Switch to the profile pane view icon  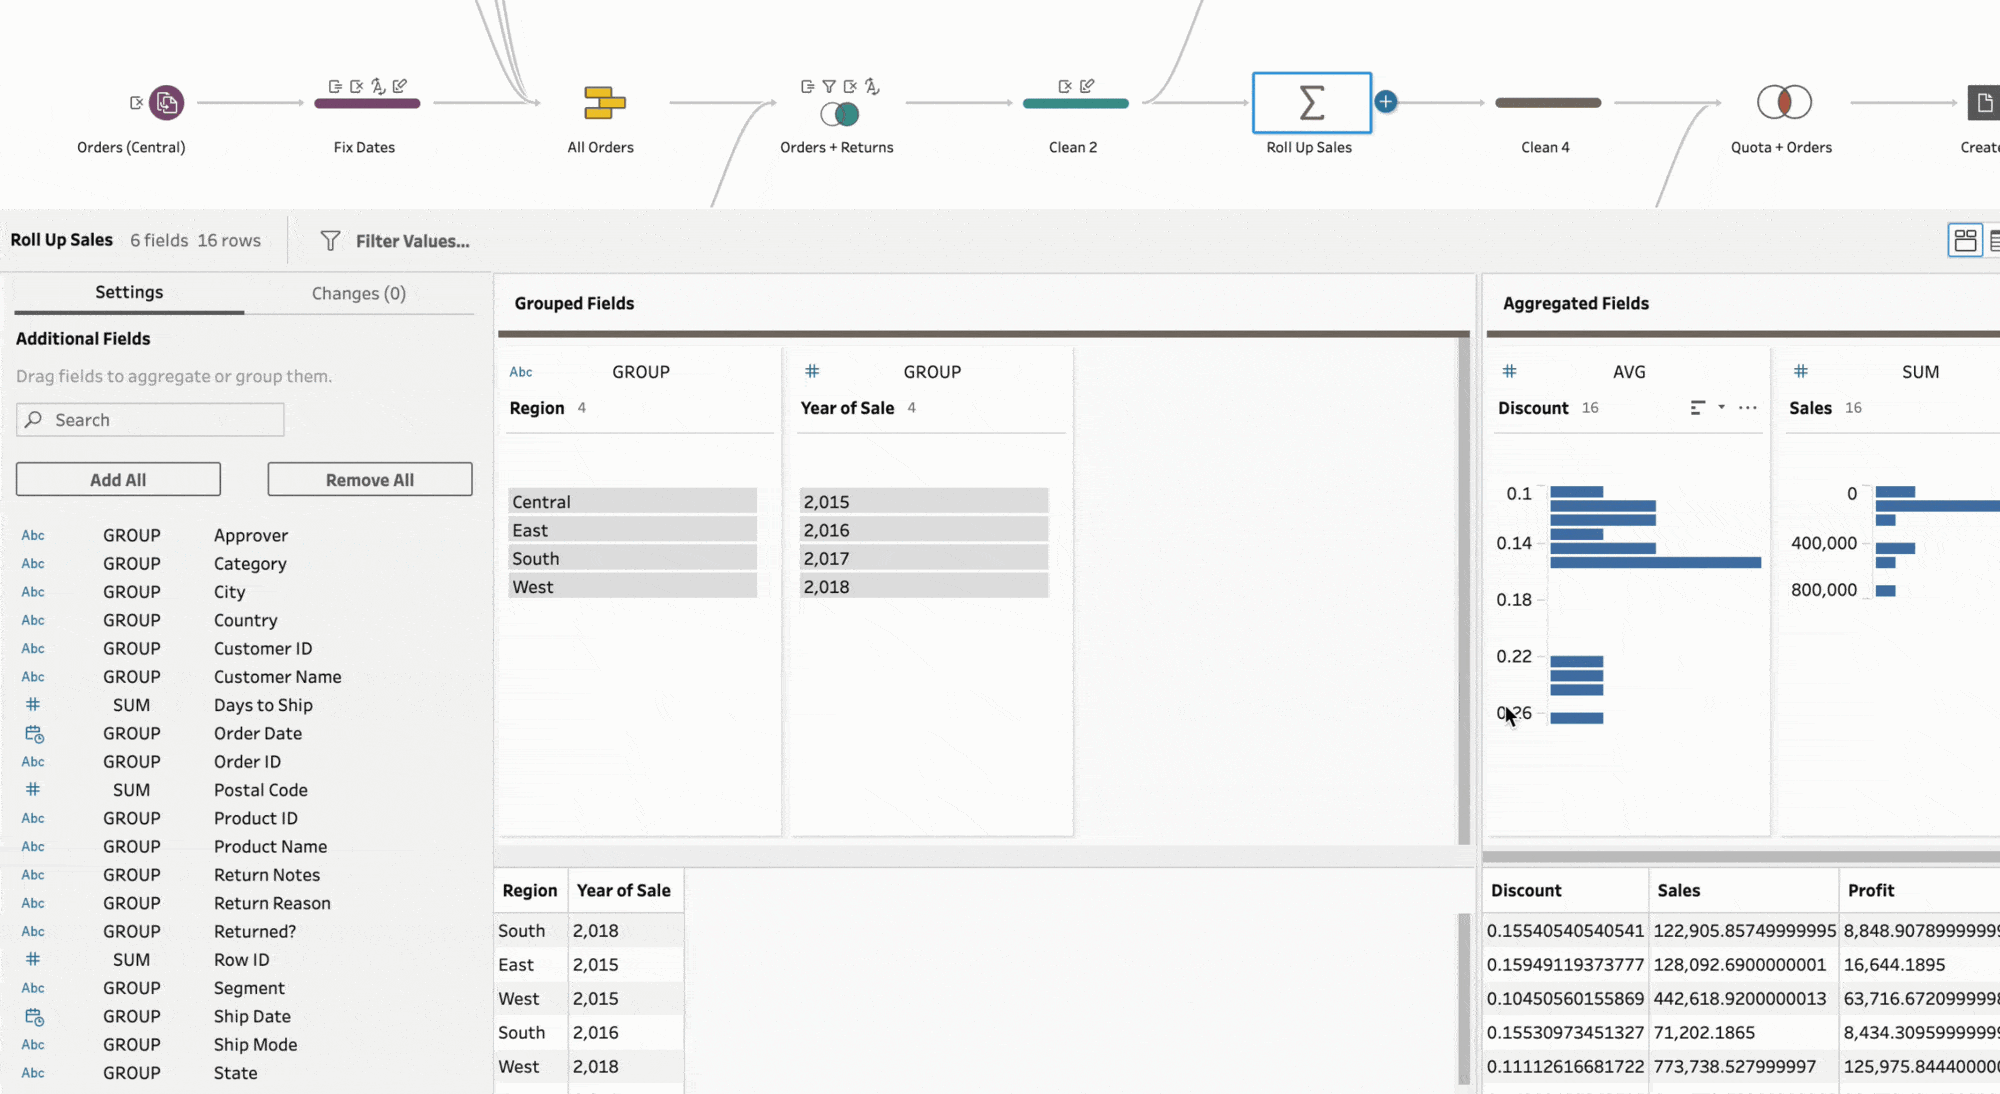coord(1965,240)
